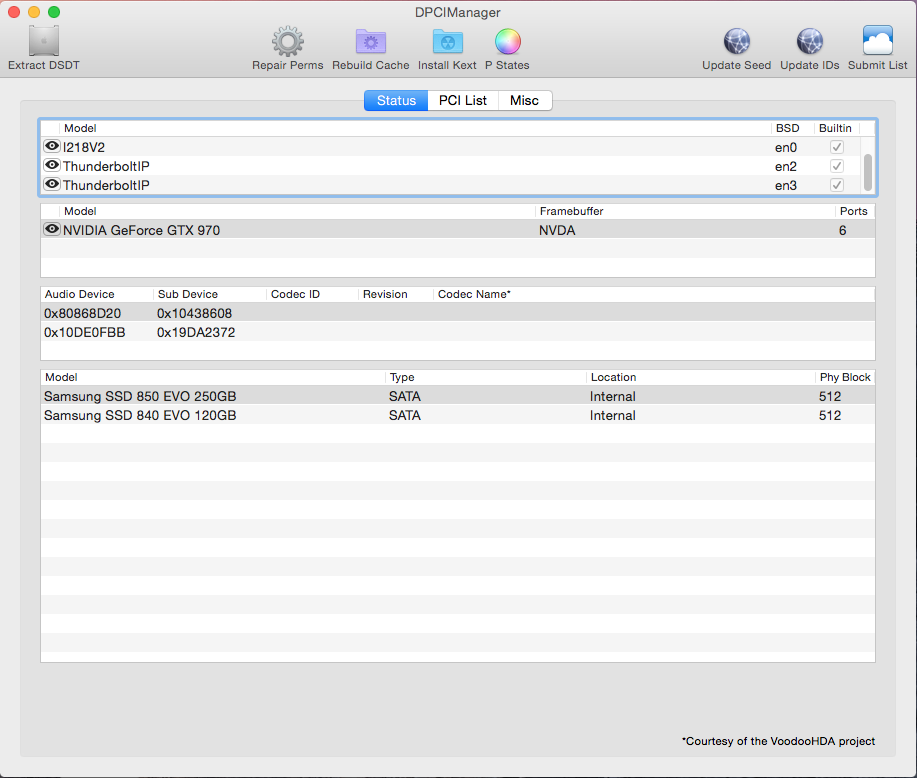Toggle the Builtin checkbox for en0
This screenshot has width=917, height=778.
[836, 147]
